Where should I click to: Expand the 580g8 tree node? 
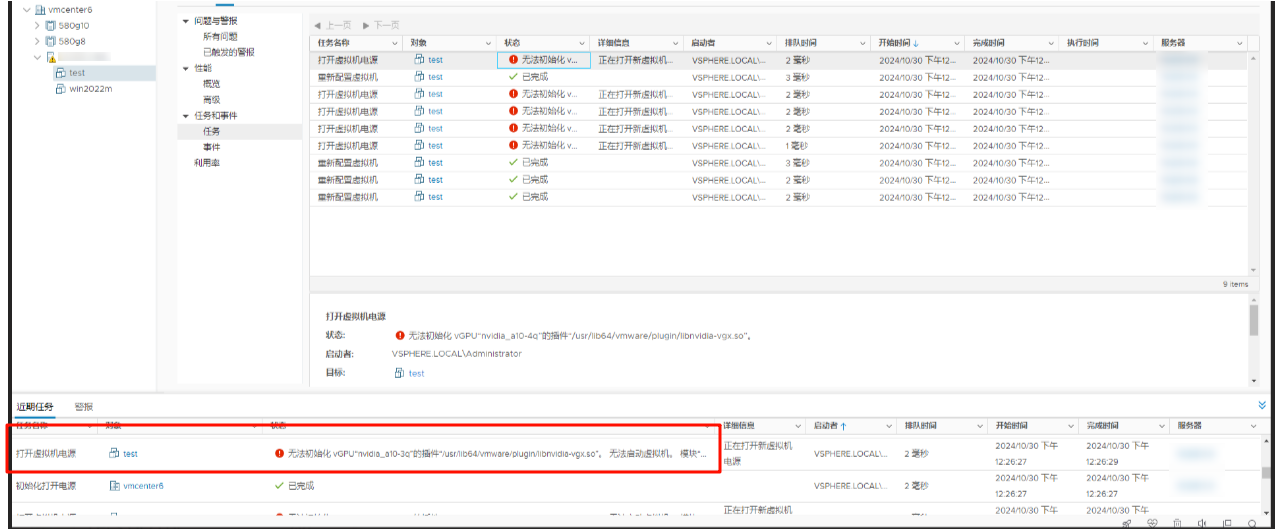coord(37,42)
